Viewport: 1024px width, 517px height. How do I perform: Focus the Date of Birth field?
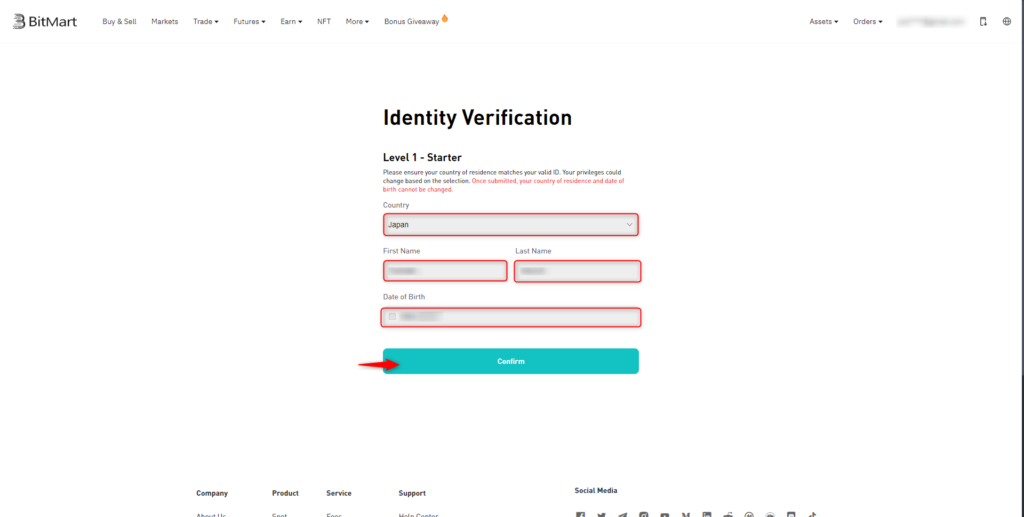520,317
